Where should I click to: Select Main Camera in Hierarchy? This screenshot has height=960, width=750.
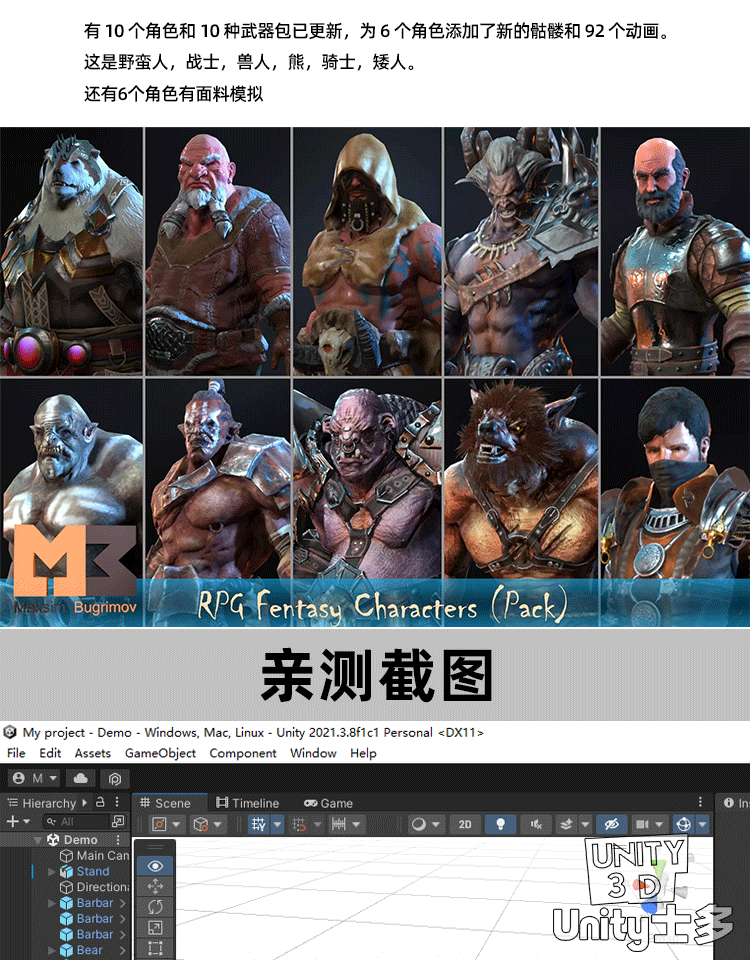coord(94,855)
